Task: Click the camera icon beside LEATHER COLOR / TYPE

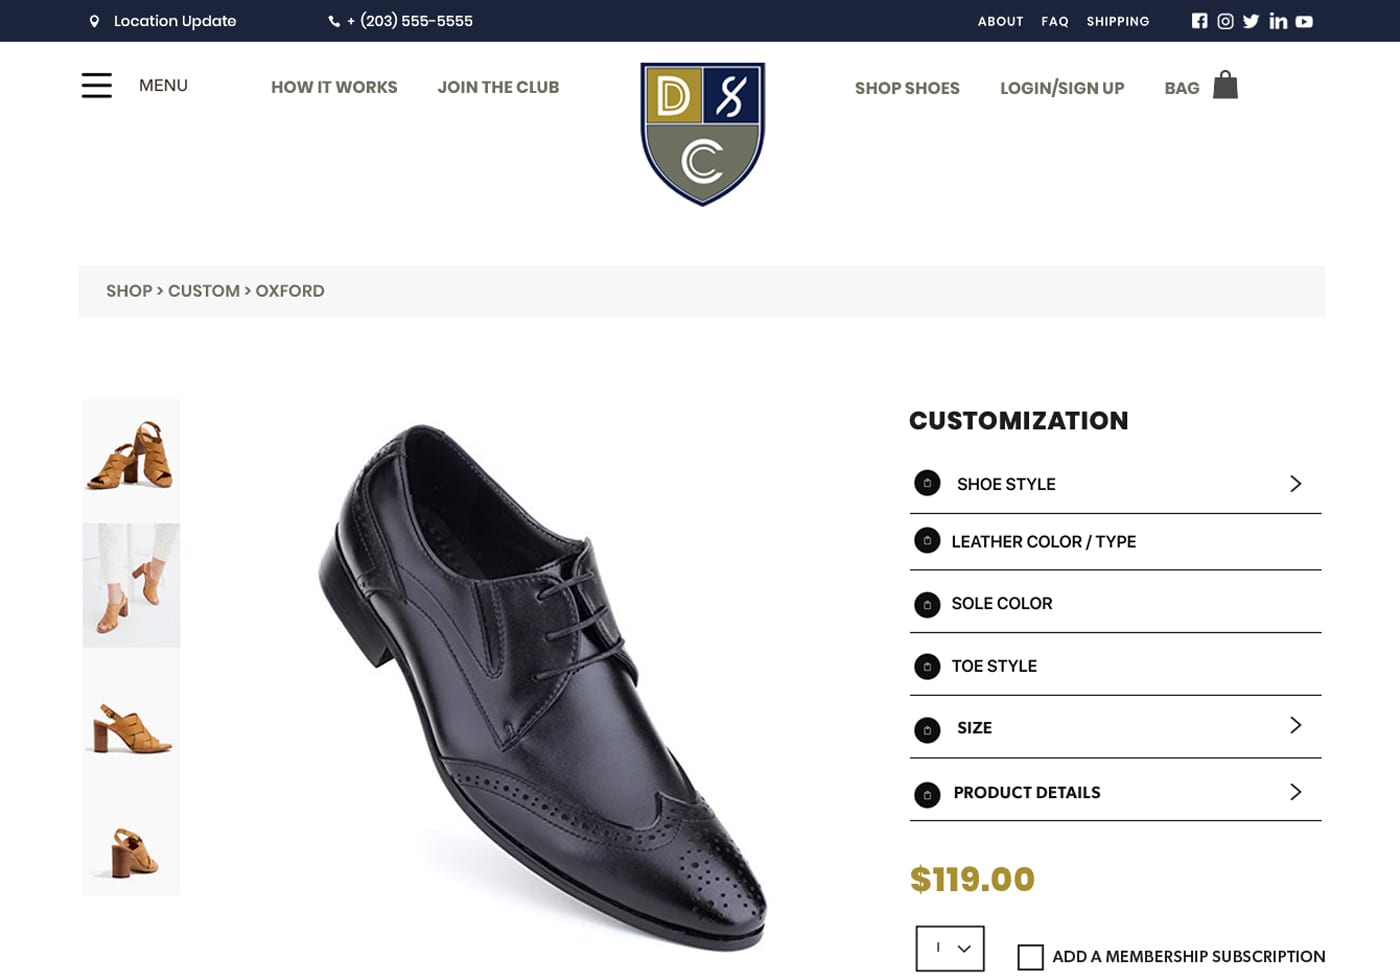Action: coord(927,541)
